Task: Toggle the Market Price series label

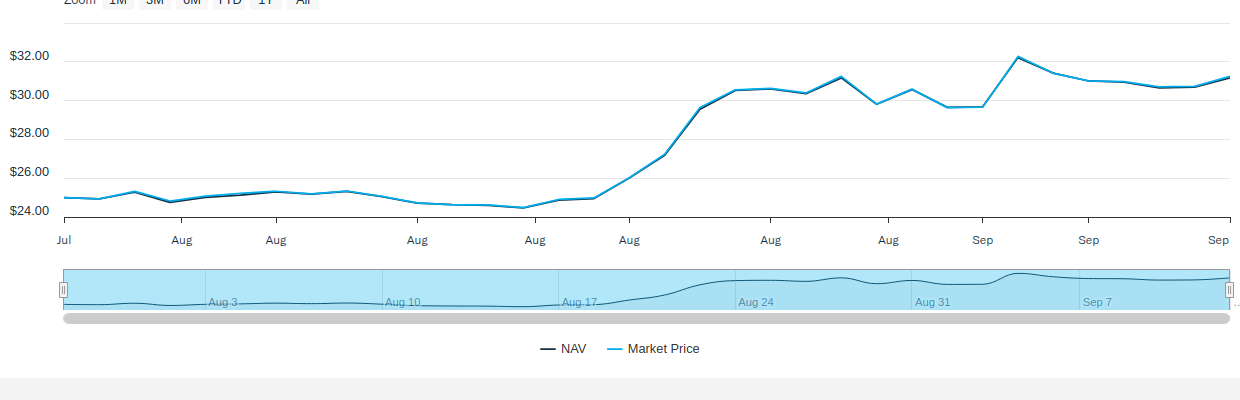Action: 664,349
